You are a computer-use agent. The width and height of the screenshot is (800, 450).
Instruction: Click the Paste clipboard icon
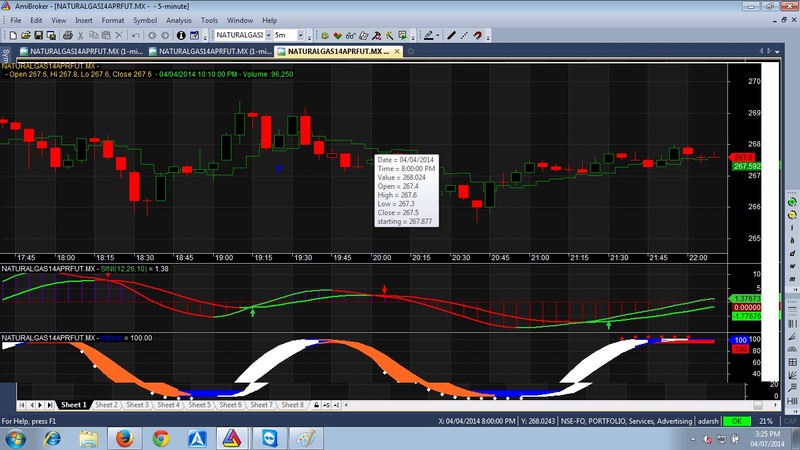coord(106,35)
